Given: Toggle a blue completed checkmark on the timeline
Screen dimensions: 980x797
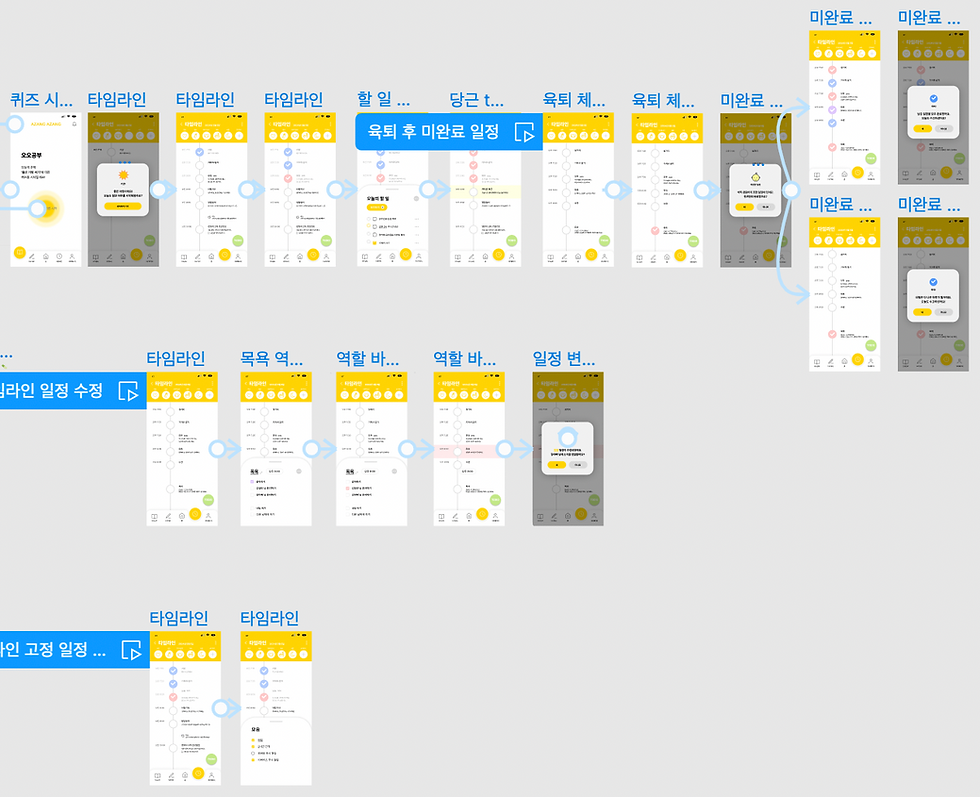Looking at the screenshot, I should coord(198,153).
